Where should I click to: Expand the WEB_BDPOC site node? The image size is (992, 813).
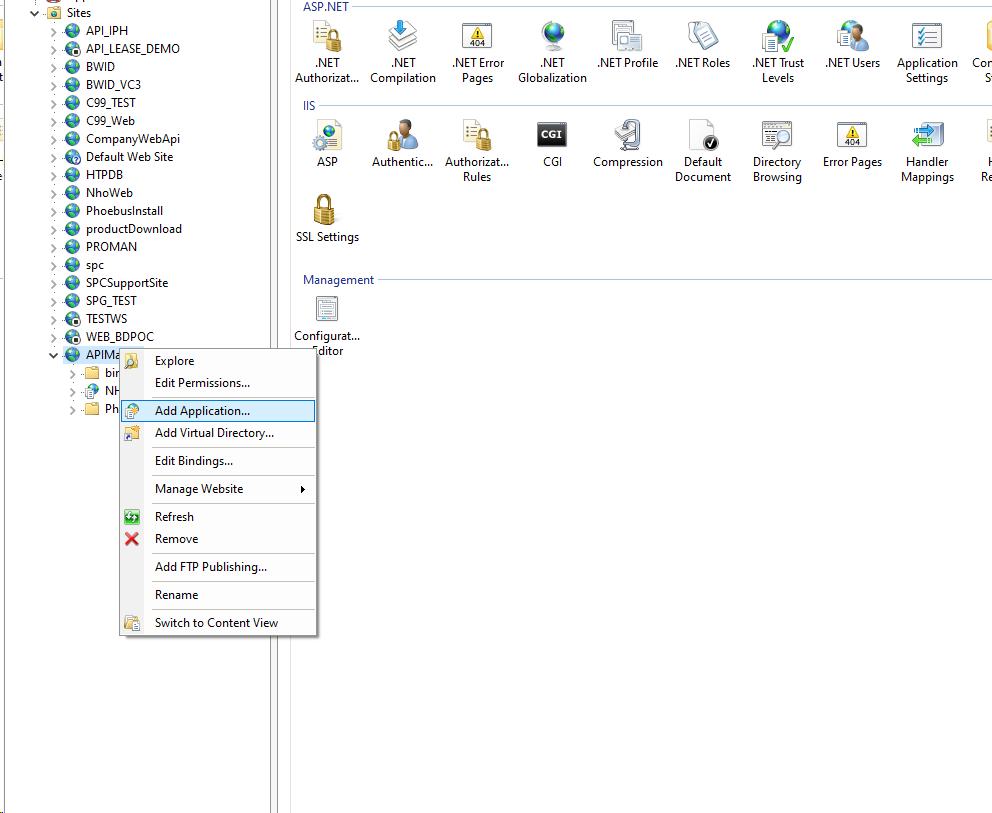pyautogui.click(x=54, y=337)
